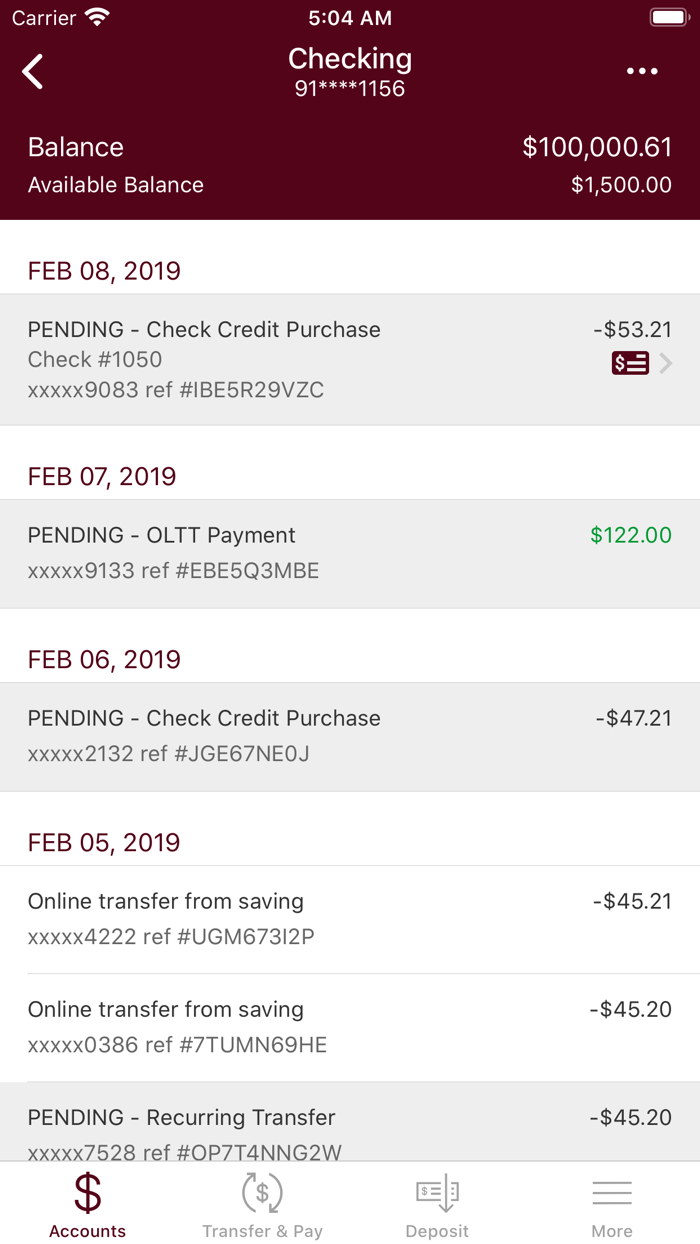The image size is (700, 1244).
Task: Select the Transfer & Pay icon
Action: click(x=262, y=1193)
